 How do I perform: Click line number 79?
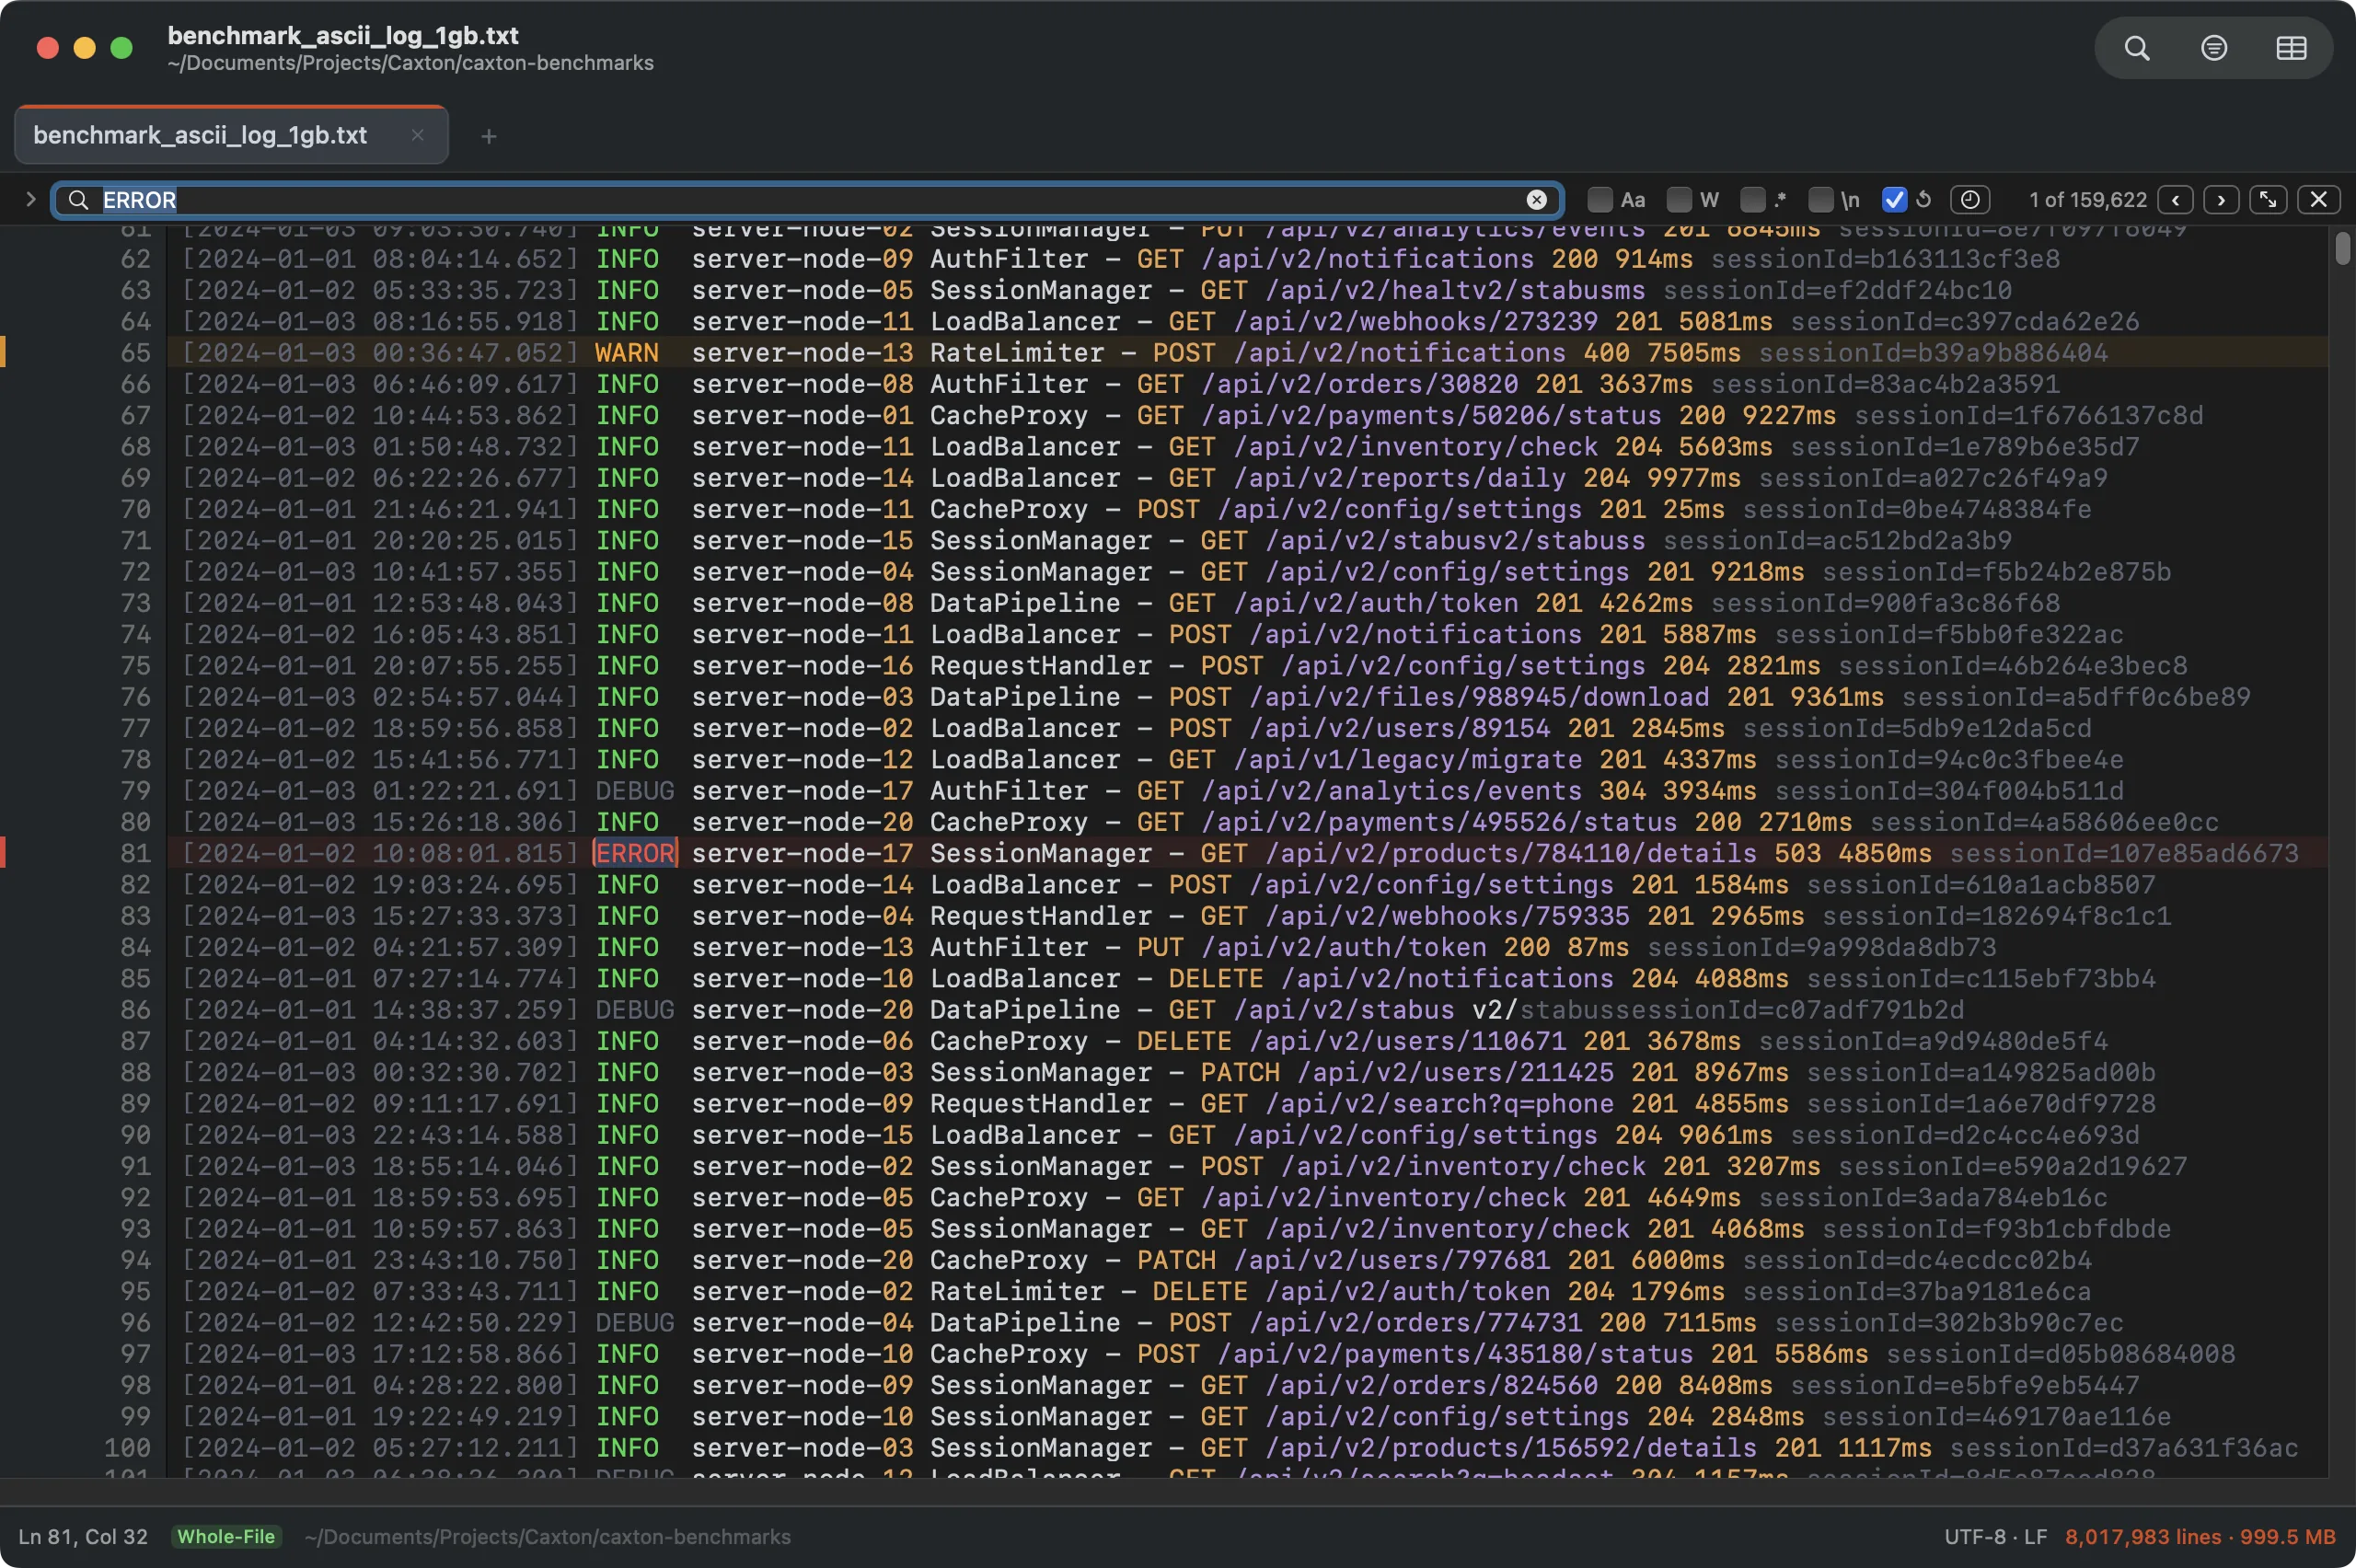(x=136, y=791)
